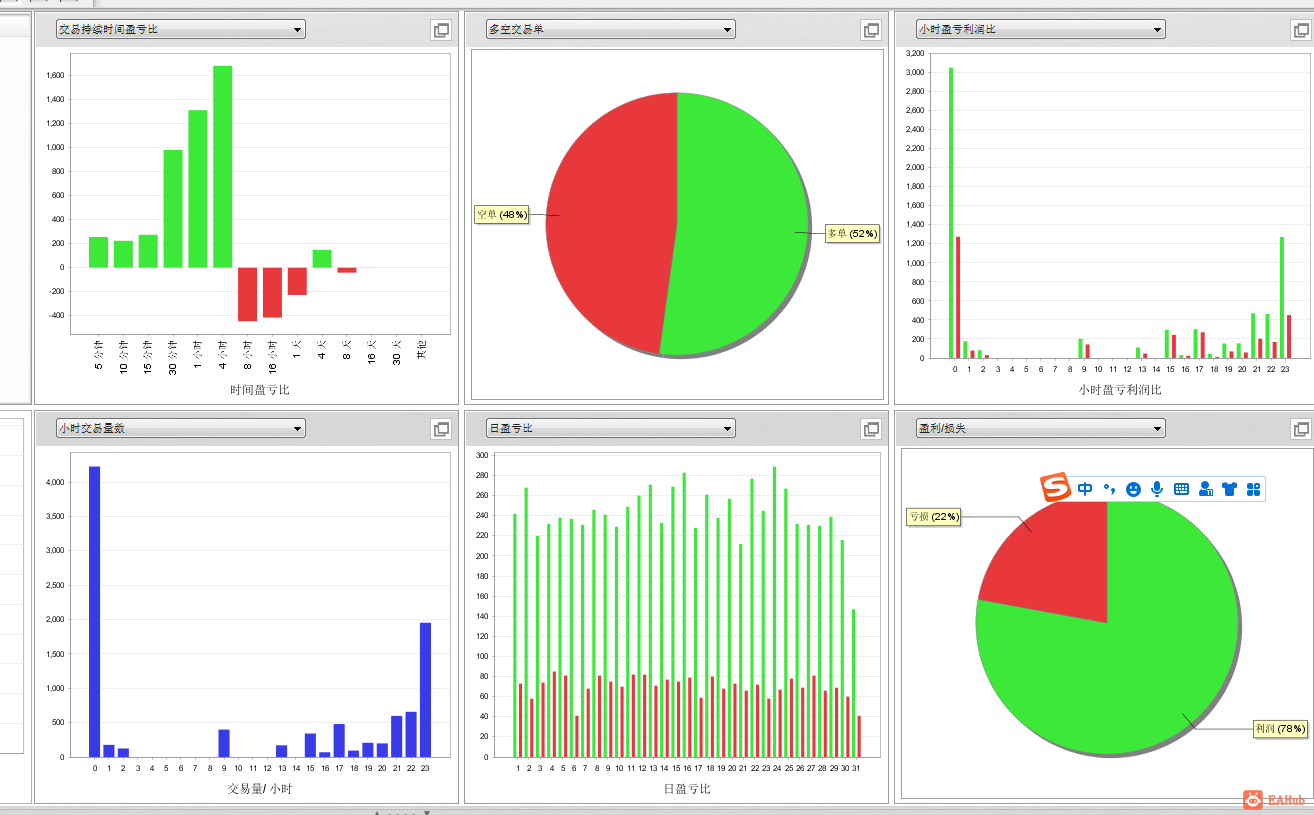Click the 空单 (48%) pie label
This screenshot has width=1314, height=815.
501,215
